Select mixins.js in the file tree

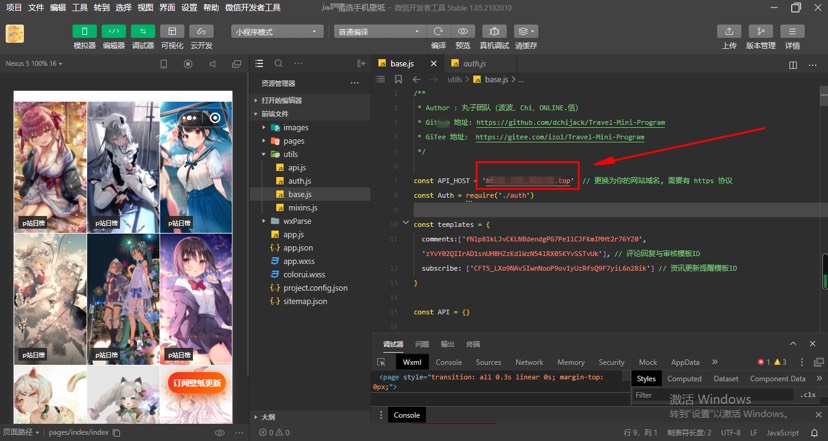click(x=302, y=207)
